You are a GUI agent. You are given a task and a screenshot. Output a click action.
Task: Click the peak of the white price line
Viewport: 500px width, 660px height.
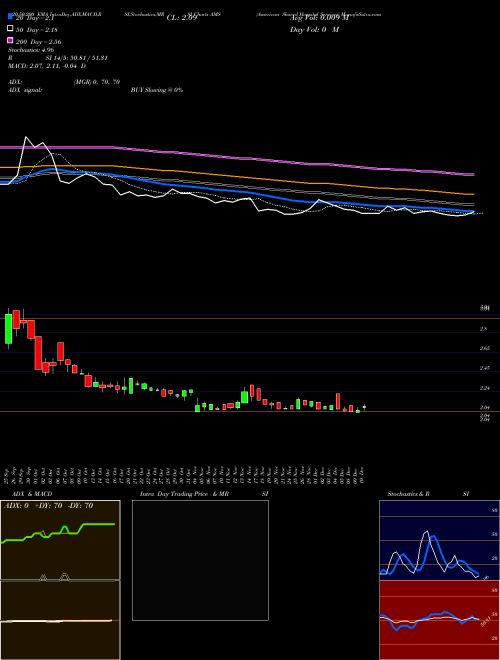click(x=26, y=137)
